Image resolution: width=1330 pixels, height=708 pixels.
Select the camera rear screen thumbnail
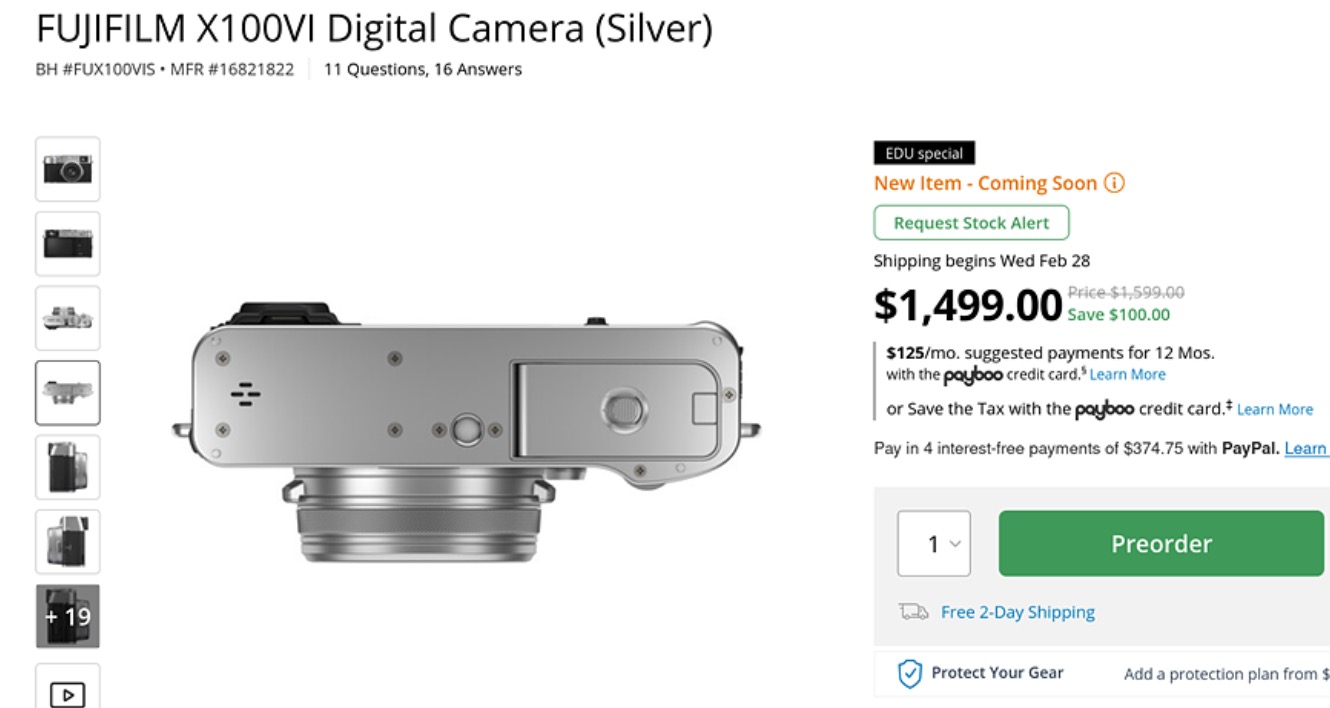coord(68,243)
